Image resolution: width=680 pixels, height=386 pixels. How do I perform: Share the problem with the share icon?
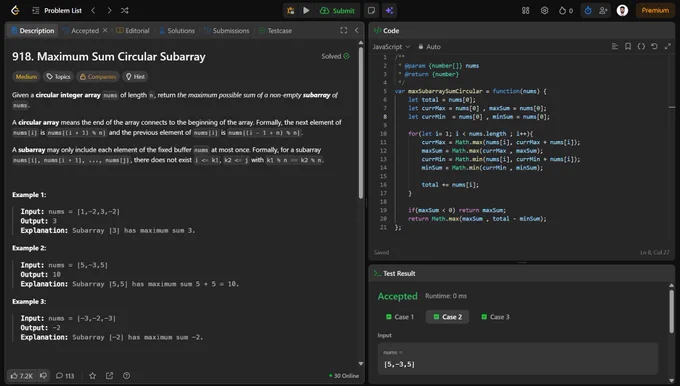click(109, 376)
